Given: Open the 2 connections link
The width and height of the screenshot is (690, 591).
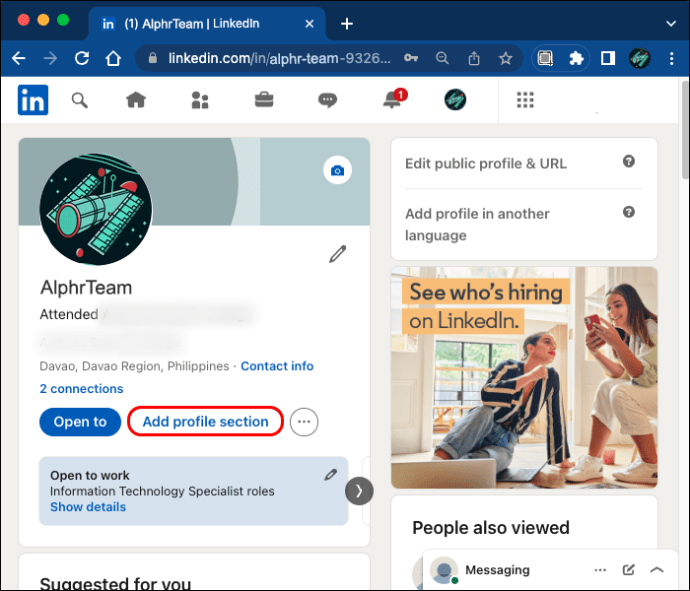Looking at the screenshot, I should [81, 389].
